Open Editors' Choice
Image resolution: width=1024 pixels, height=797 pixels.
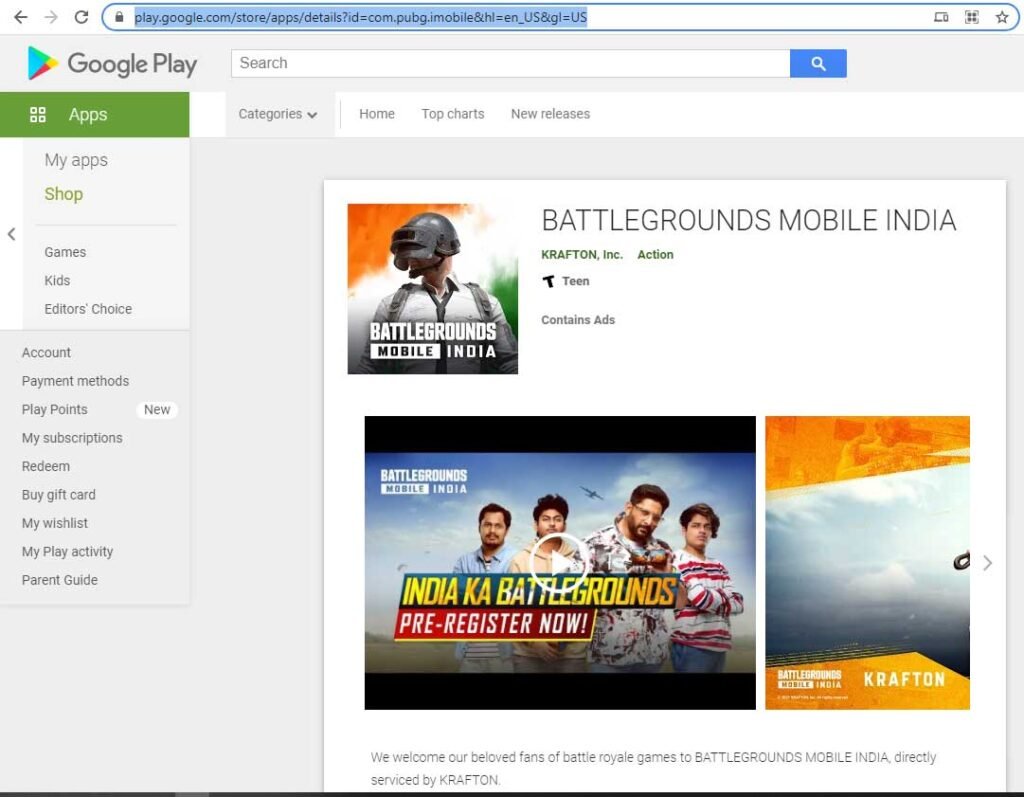tap(88, 309)
